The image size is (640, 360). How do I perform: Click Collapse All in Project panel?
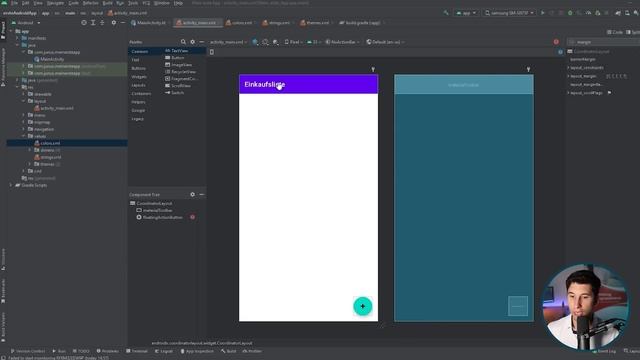click(102, 22)
